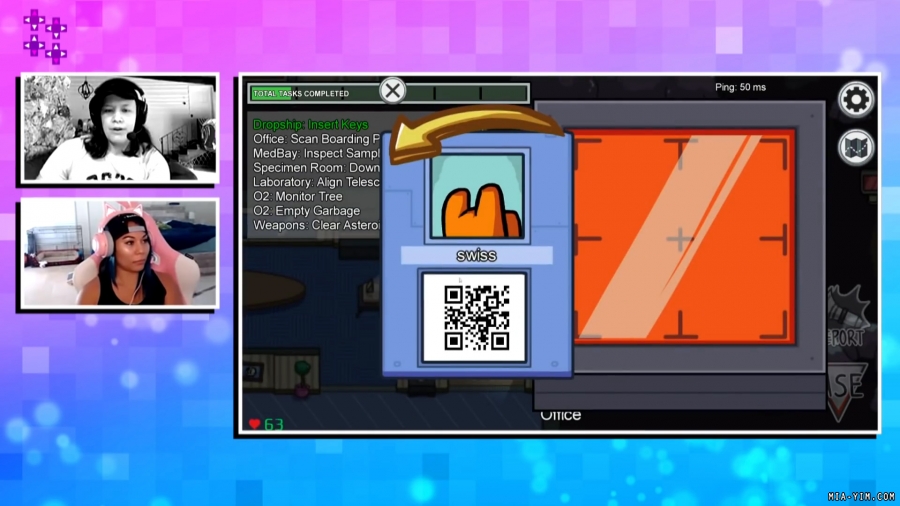Select the Weapons: Clear Asteroids task

pyautogui.click(x=316, y=225)
